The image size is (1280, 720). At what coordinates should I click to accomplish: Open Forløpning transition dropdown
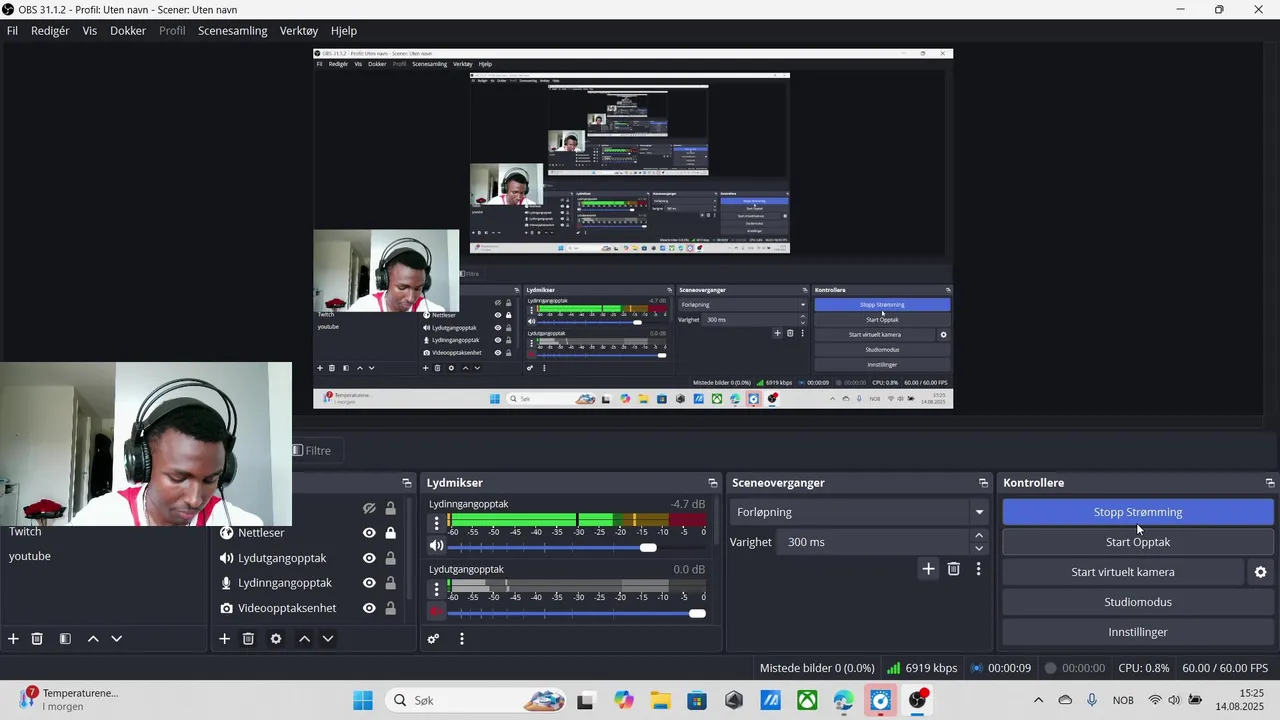860,512
